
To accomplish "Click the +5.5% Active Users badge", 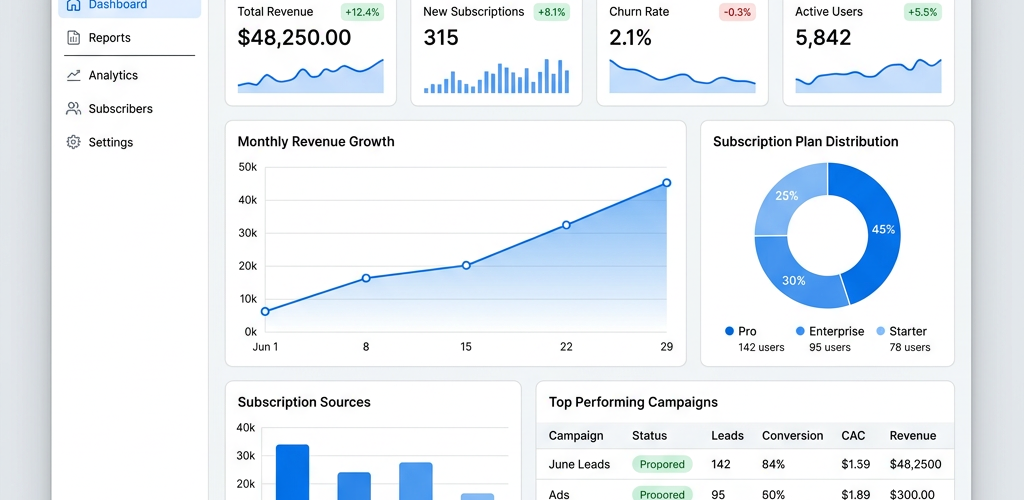I will point(923,12).
